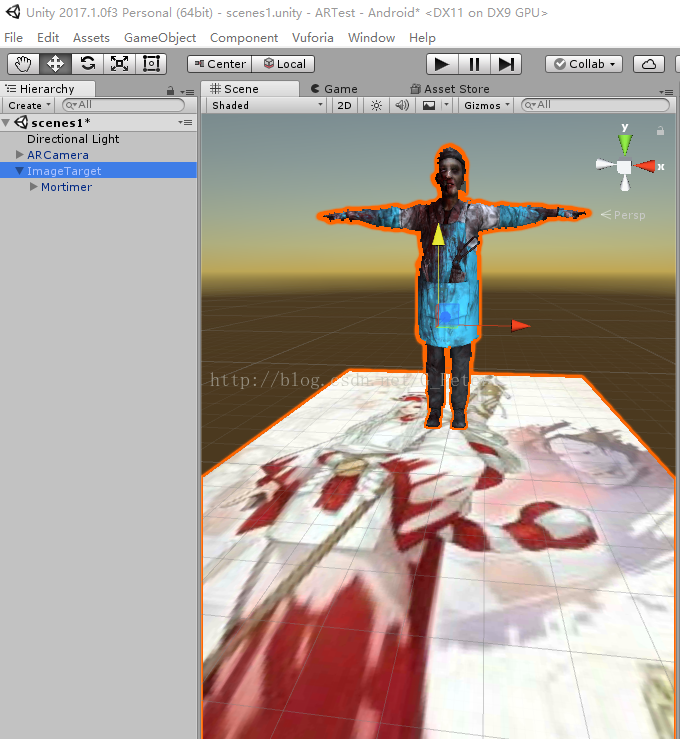Viewport: 680px width, 739px height.
Task: Toggle pivot mode Center button
Action: pos(220,64)
